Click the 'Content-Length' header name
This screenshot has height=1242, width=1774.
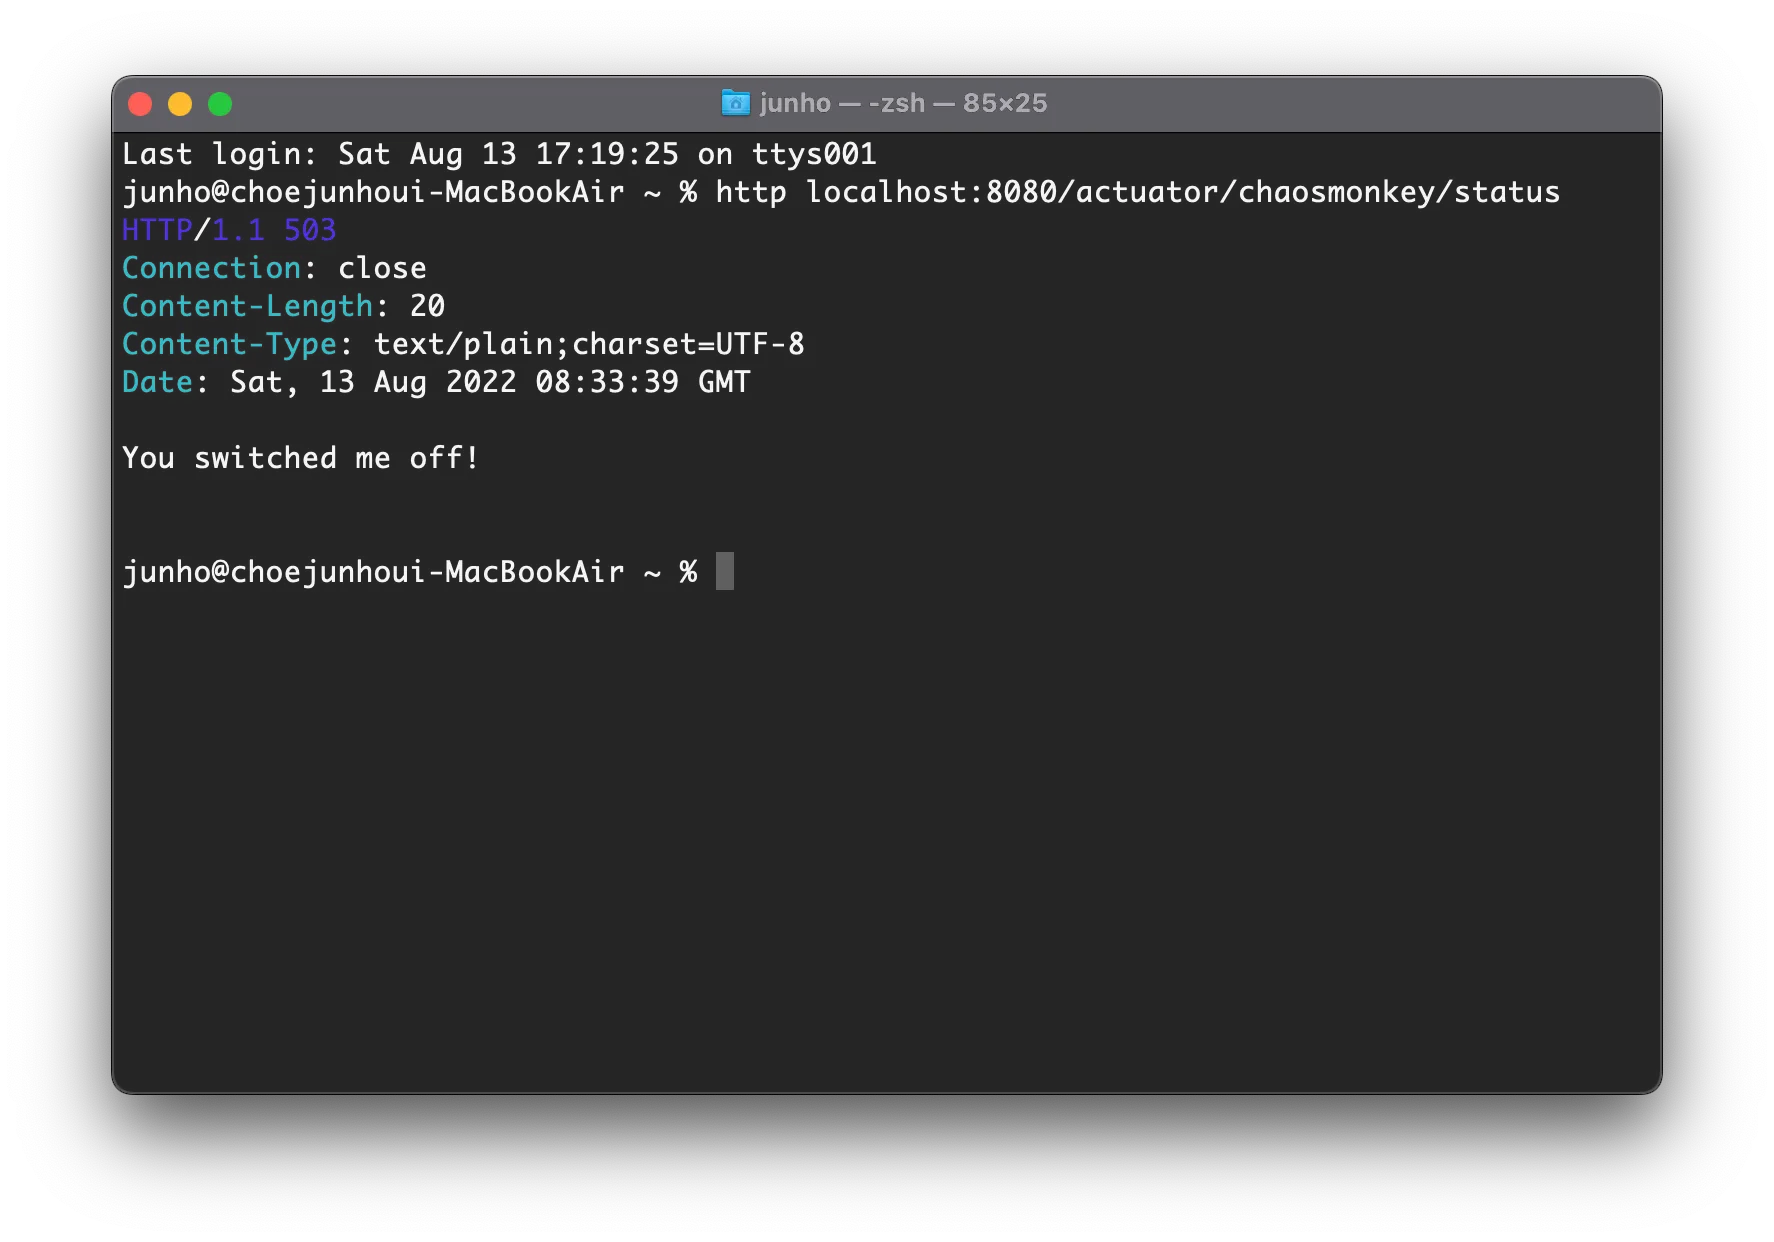(x=247, y=306)
